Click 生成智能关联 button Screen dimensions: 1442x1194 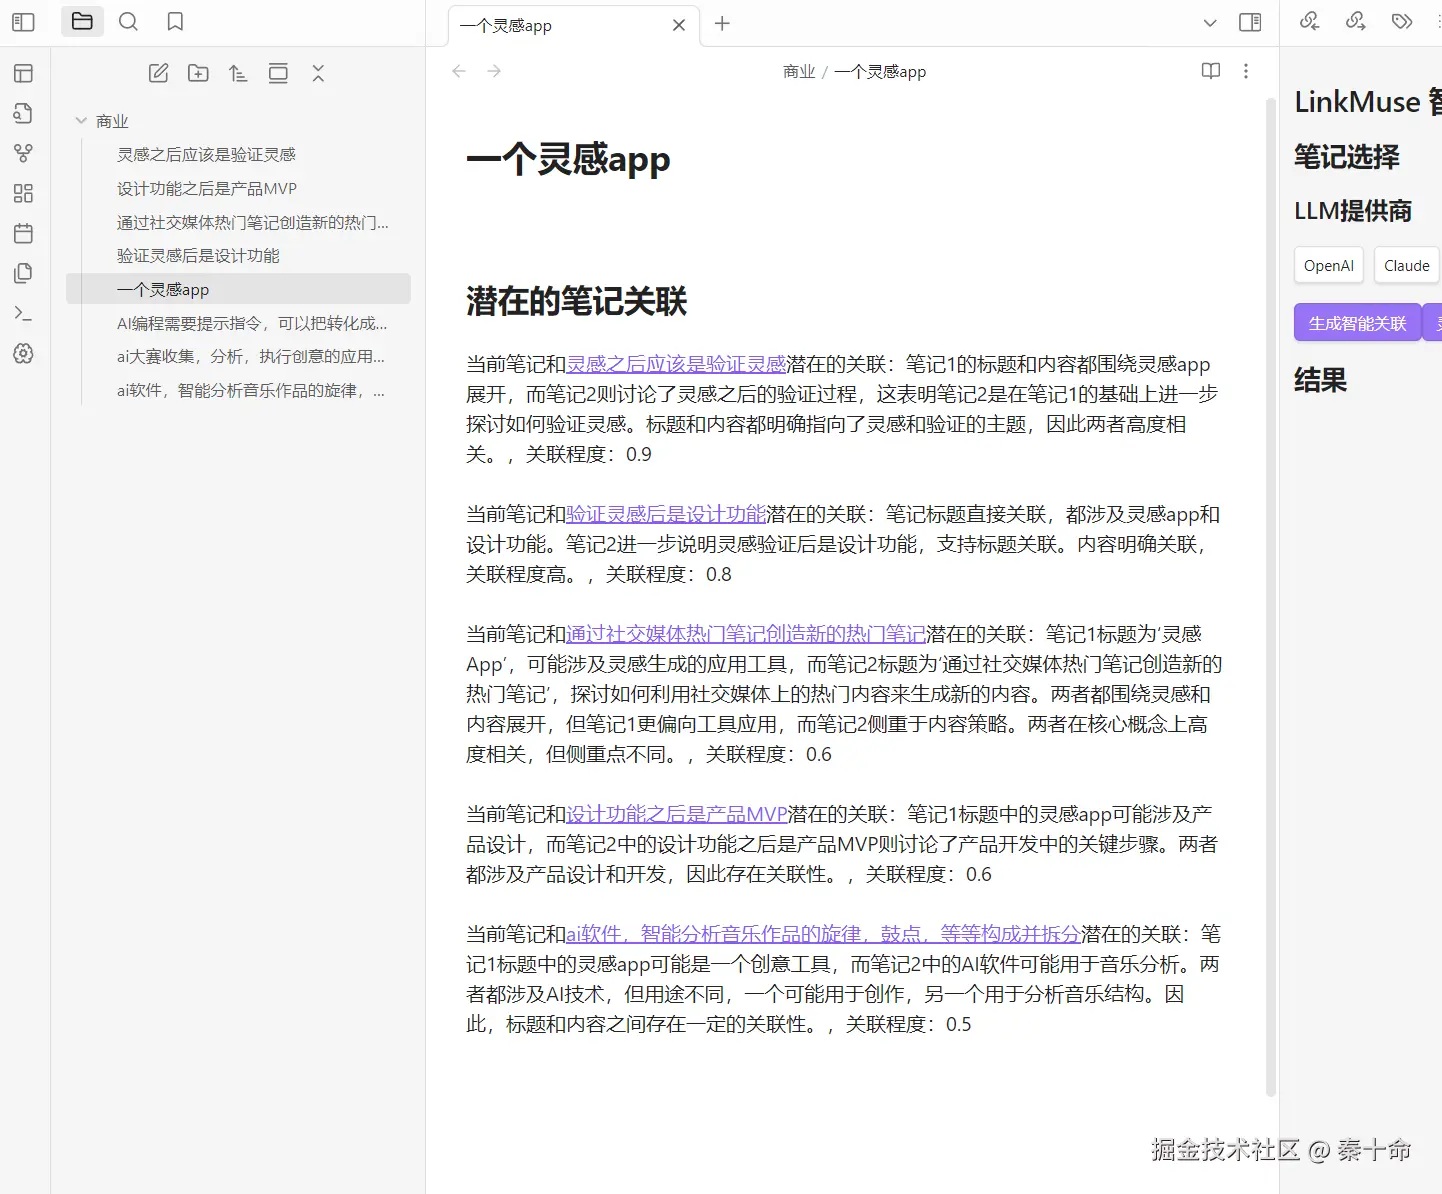point(1357,322)
